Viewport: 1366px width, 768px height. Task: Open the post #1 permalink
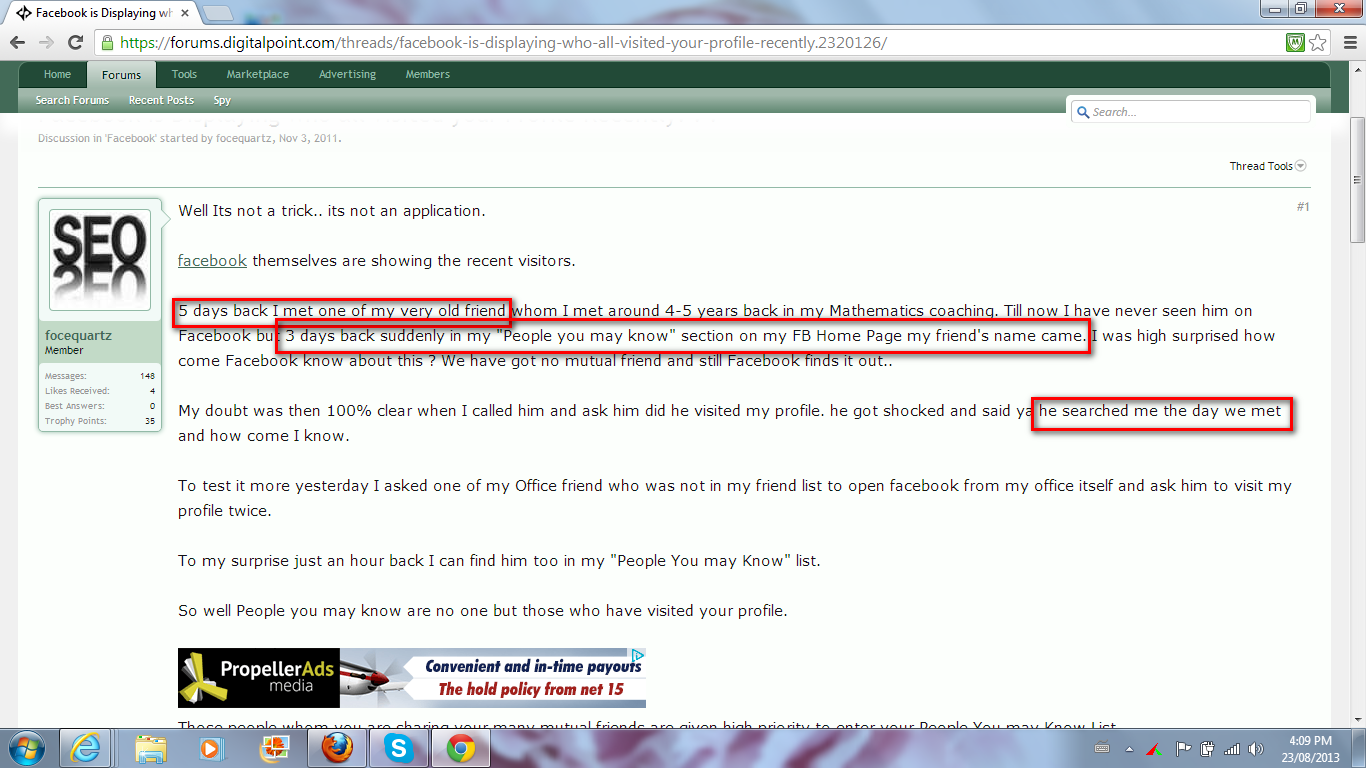pyautogui.click(x=1303, y=207)
